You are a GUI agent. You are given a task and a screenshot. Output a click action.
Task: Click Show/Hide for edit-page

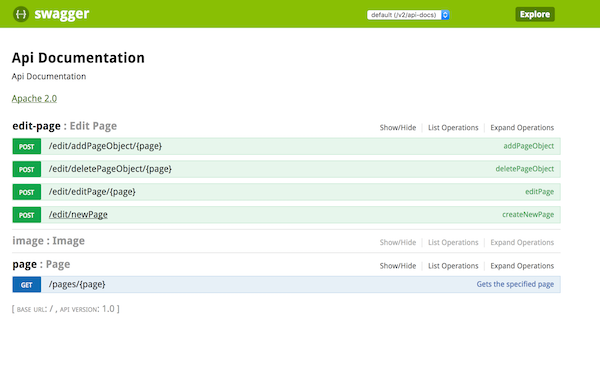coord(398,127)
